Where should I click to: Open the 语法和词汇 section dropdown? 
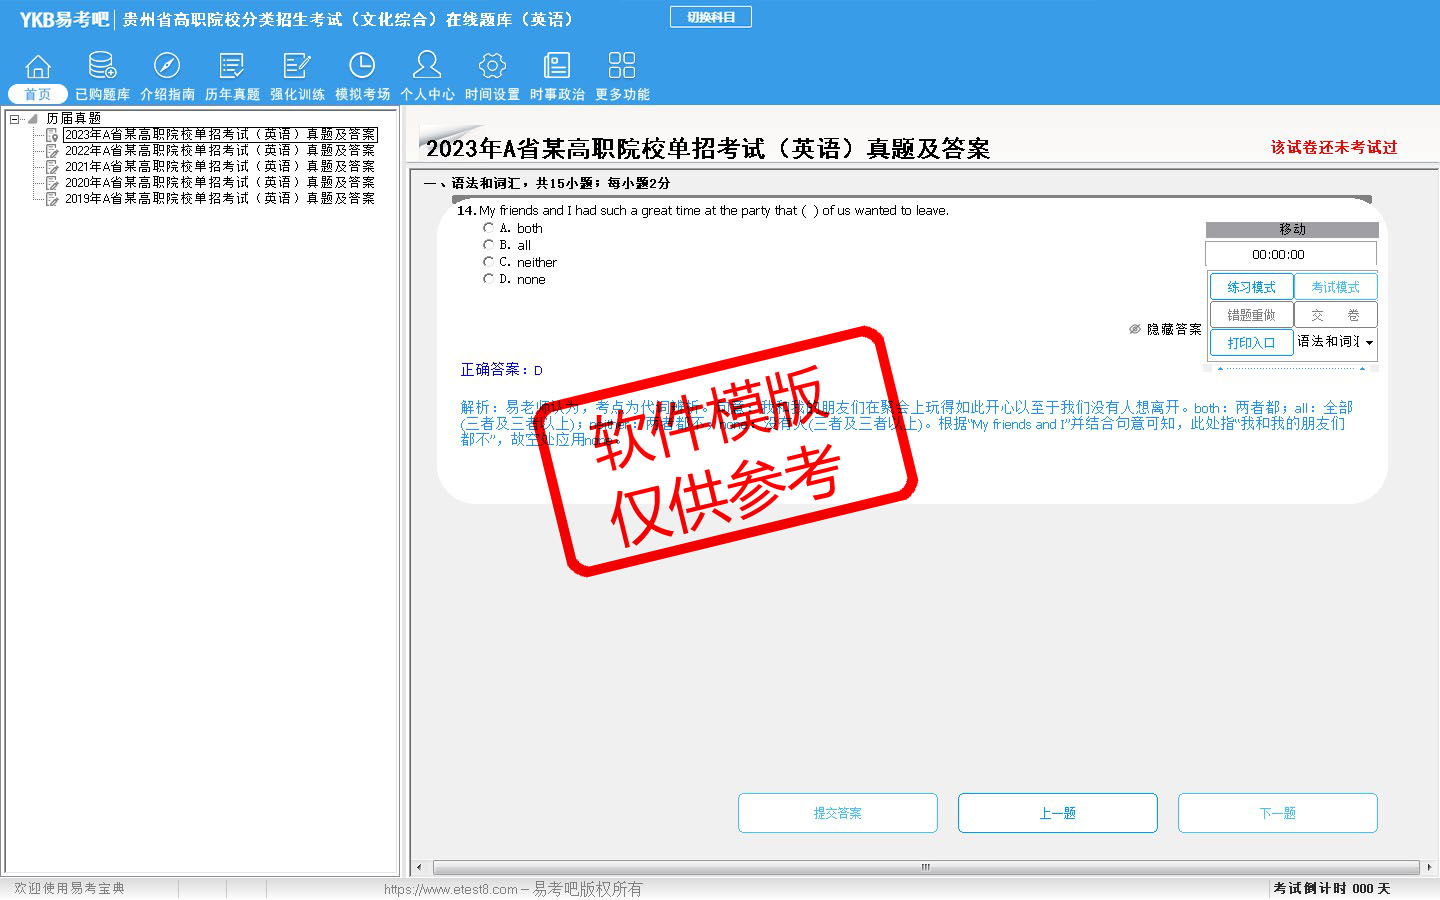pyautogui.click(x=1369, y=342)
